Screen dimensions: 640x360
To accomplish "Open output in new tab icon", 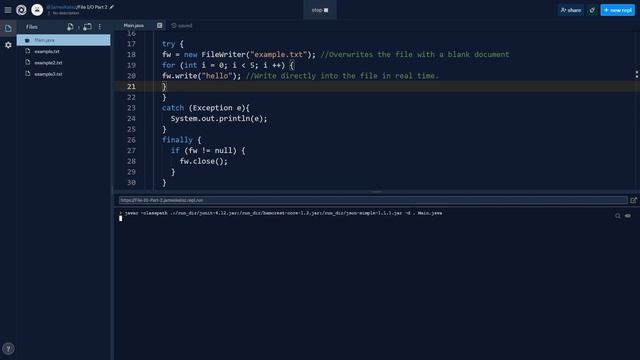I will (633, 200).
